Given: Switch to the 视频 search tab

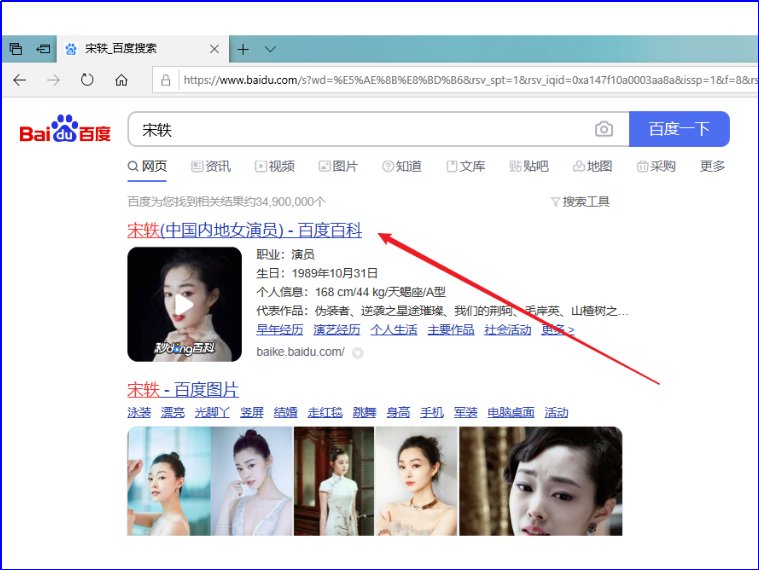Looking at the screenshot, I should tap(275, 166).
